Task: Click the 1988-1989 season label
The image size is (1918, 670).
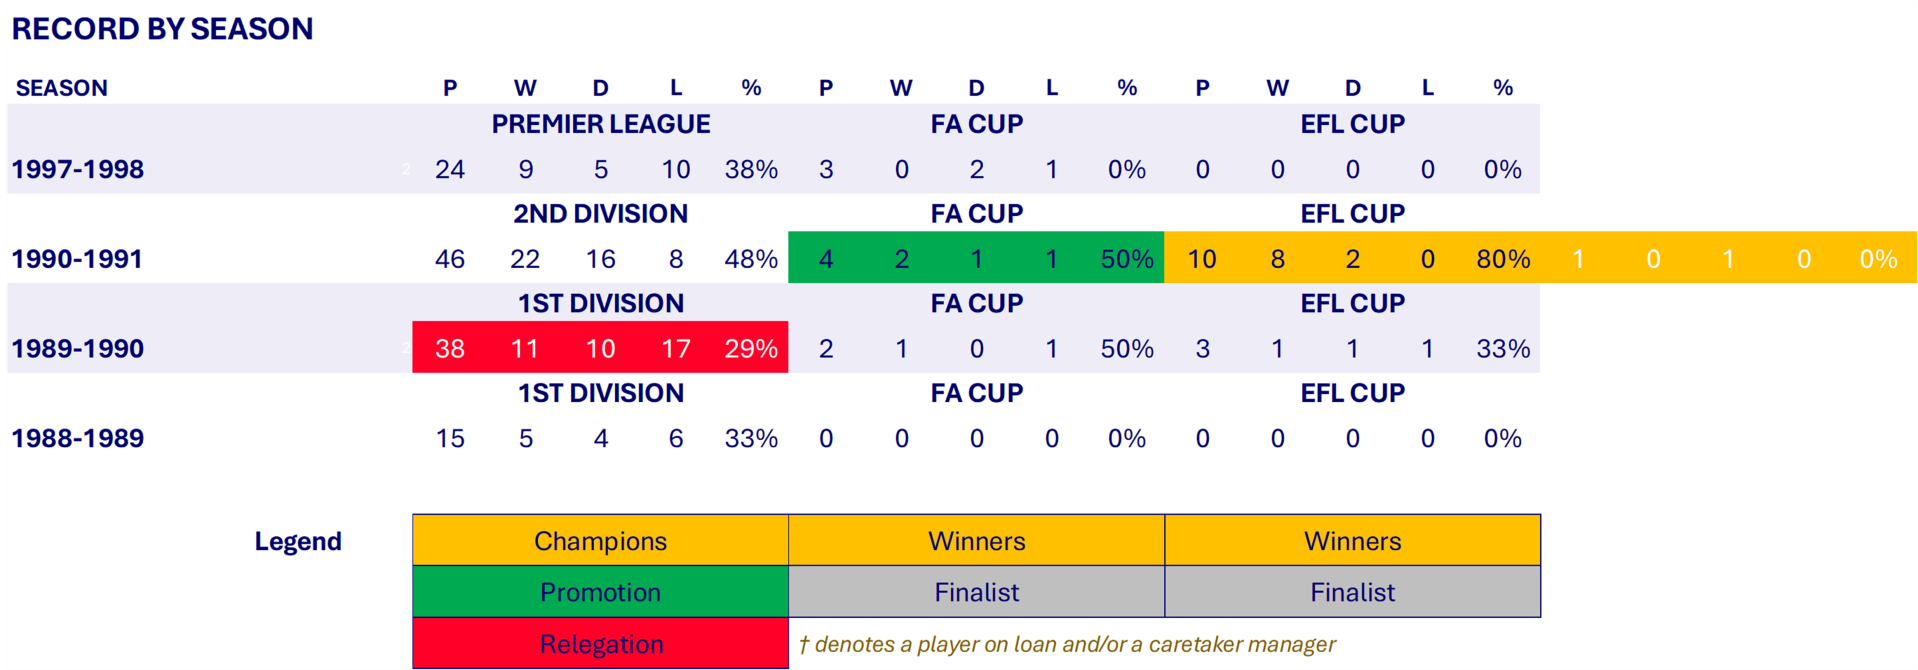Action: point(78,438)
